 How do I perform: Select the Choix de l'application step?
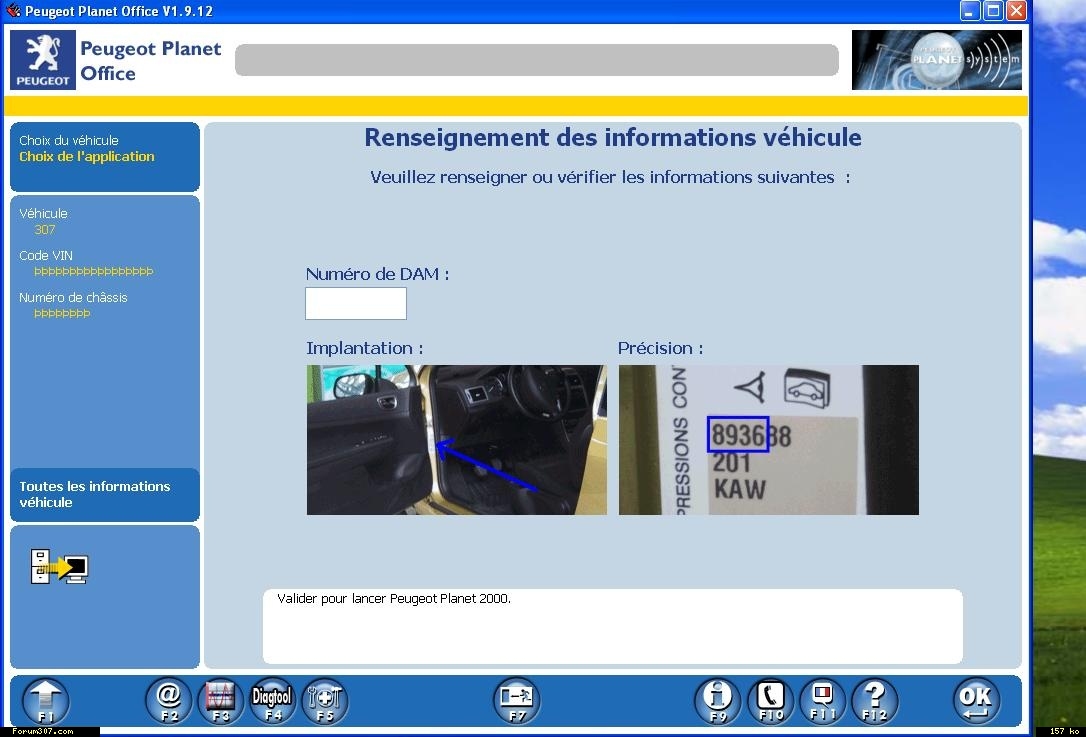(87, 157)
